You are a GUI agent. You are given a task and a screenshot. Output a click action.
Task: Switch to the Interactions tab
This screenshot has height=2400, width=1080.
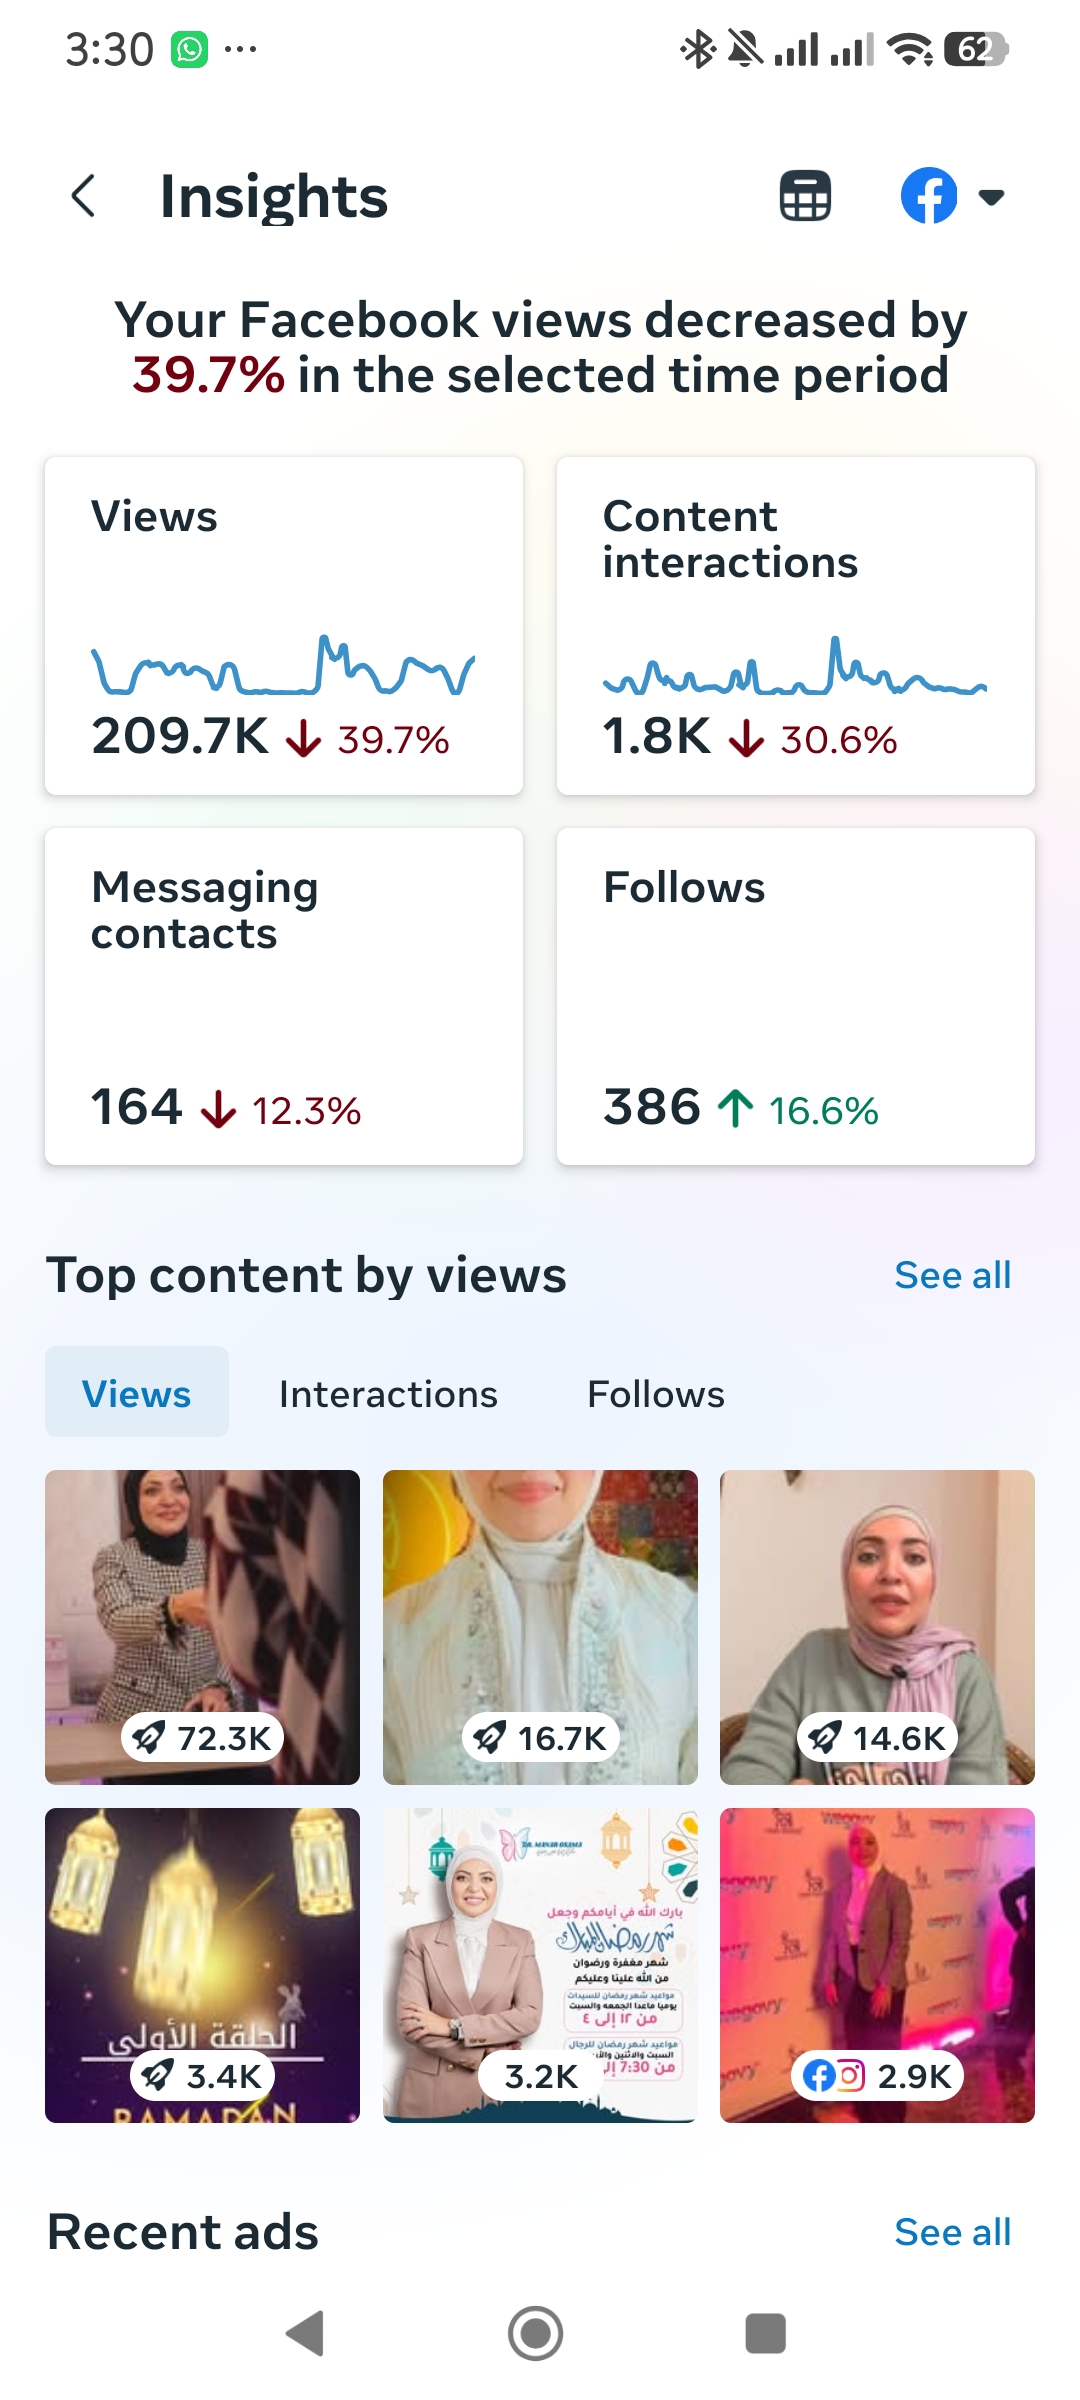coord(388,1394)
